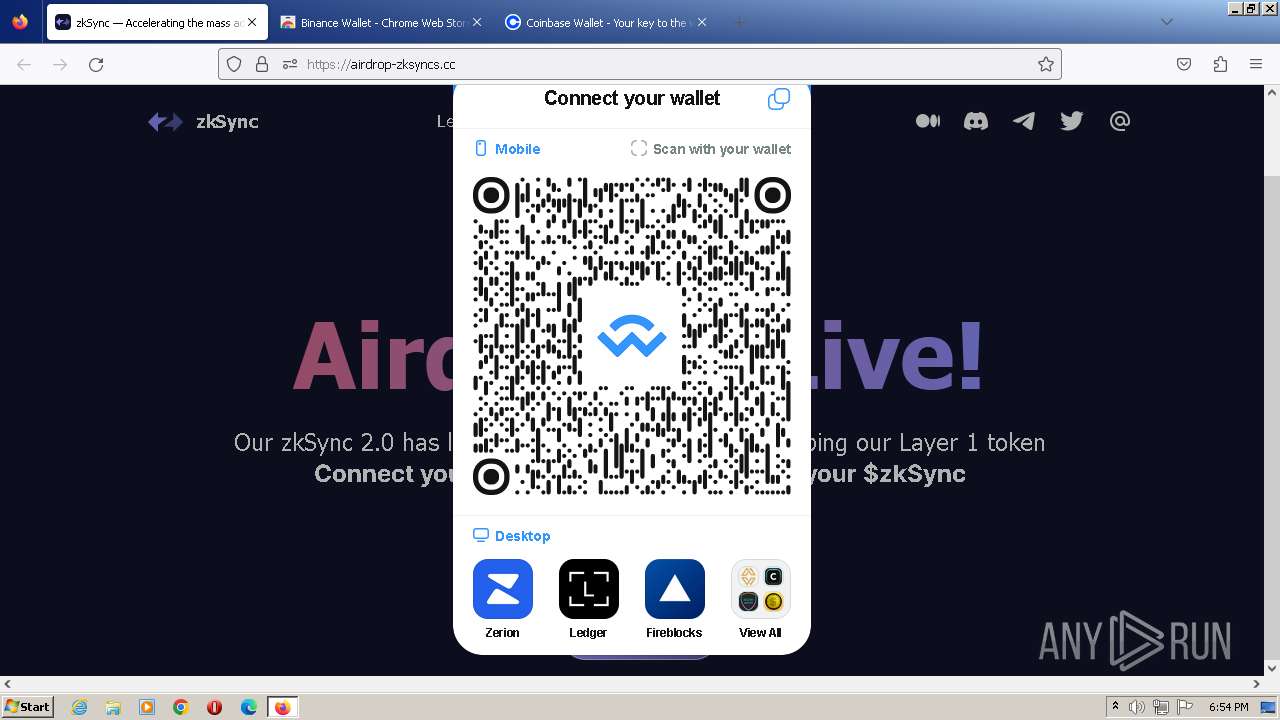Launch Microsoft Edge from taskbar
Viewport: 1280px width, 720px height.
pos(249,707)
